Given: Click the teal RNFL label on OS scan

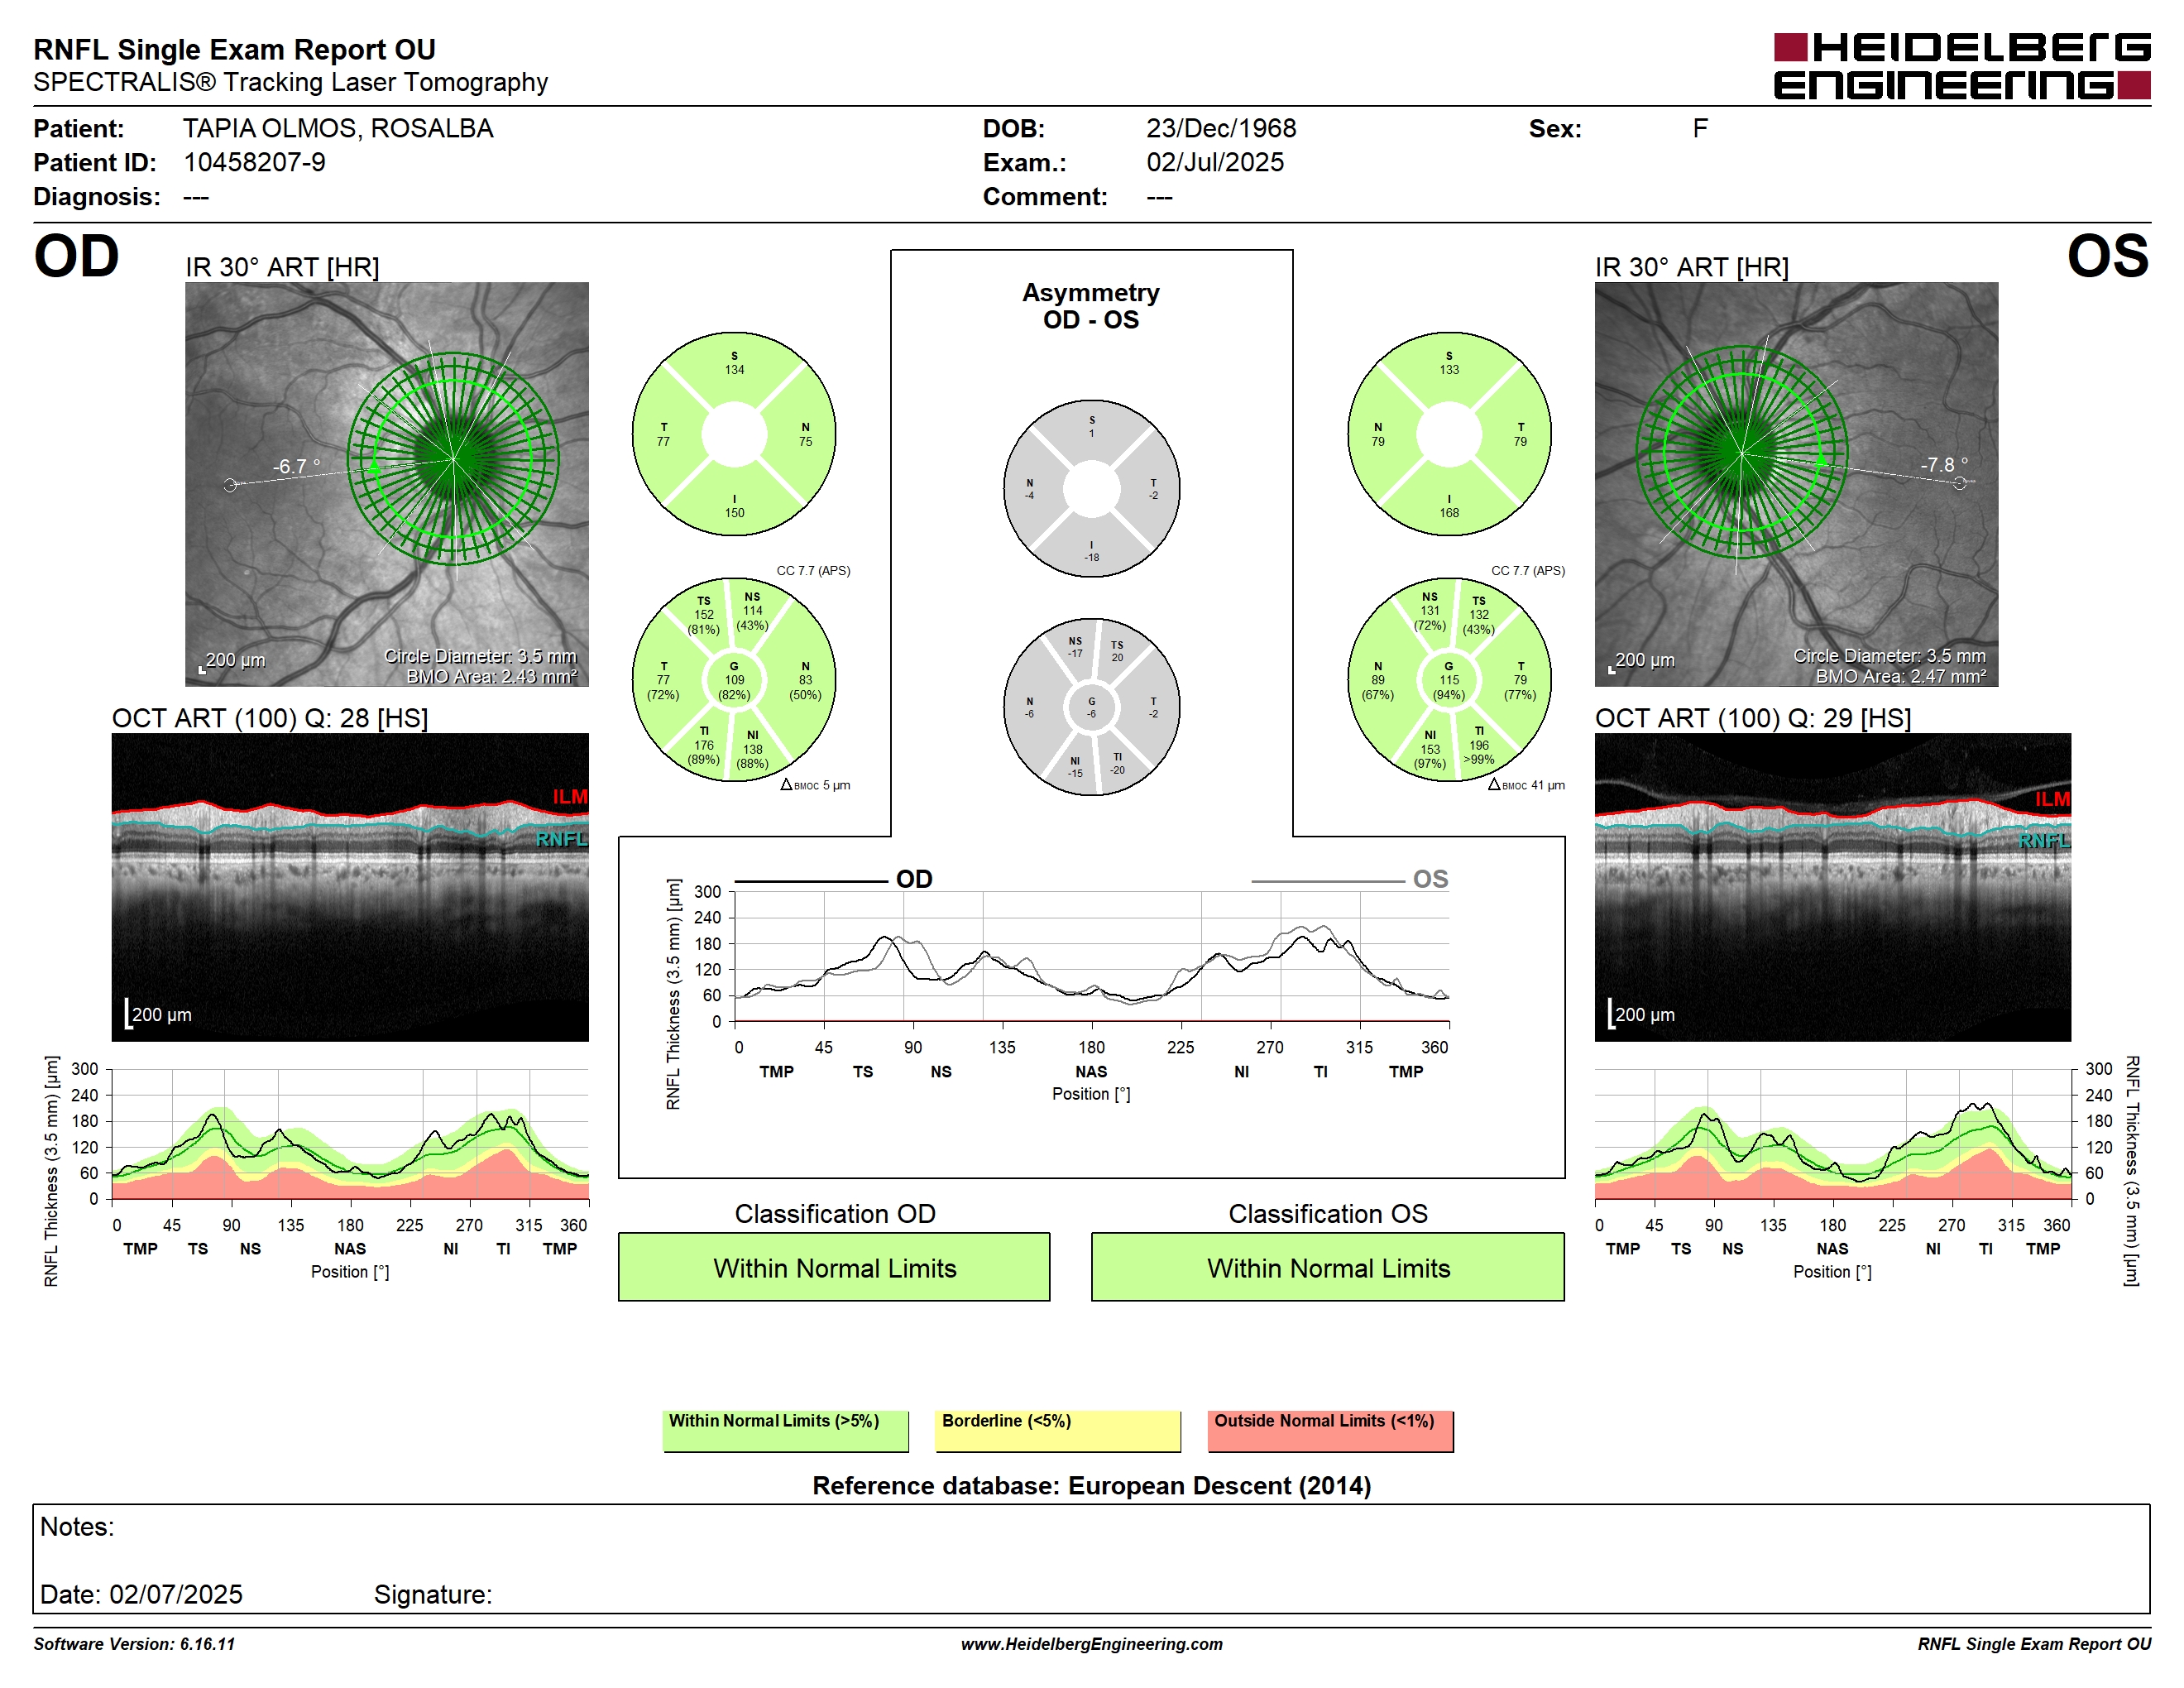Looking at the screenshot, I should 2044,840.
